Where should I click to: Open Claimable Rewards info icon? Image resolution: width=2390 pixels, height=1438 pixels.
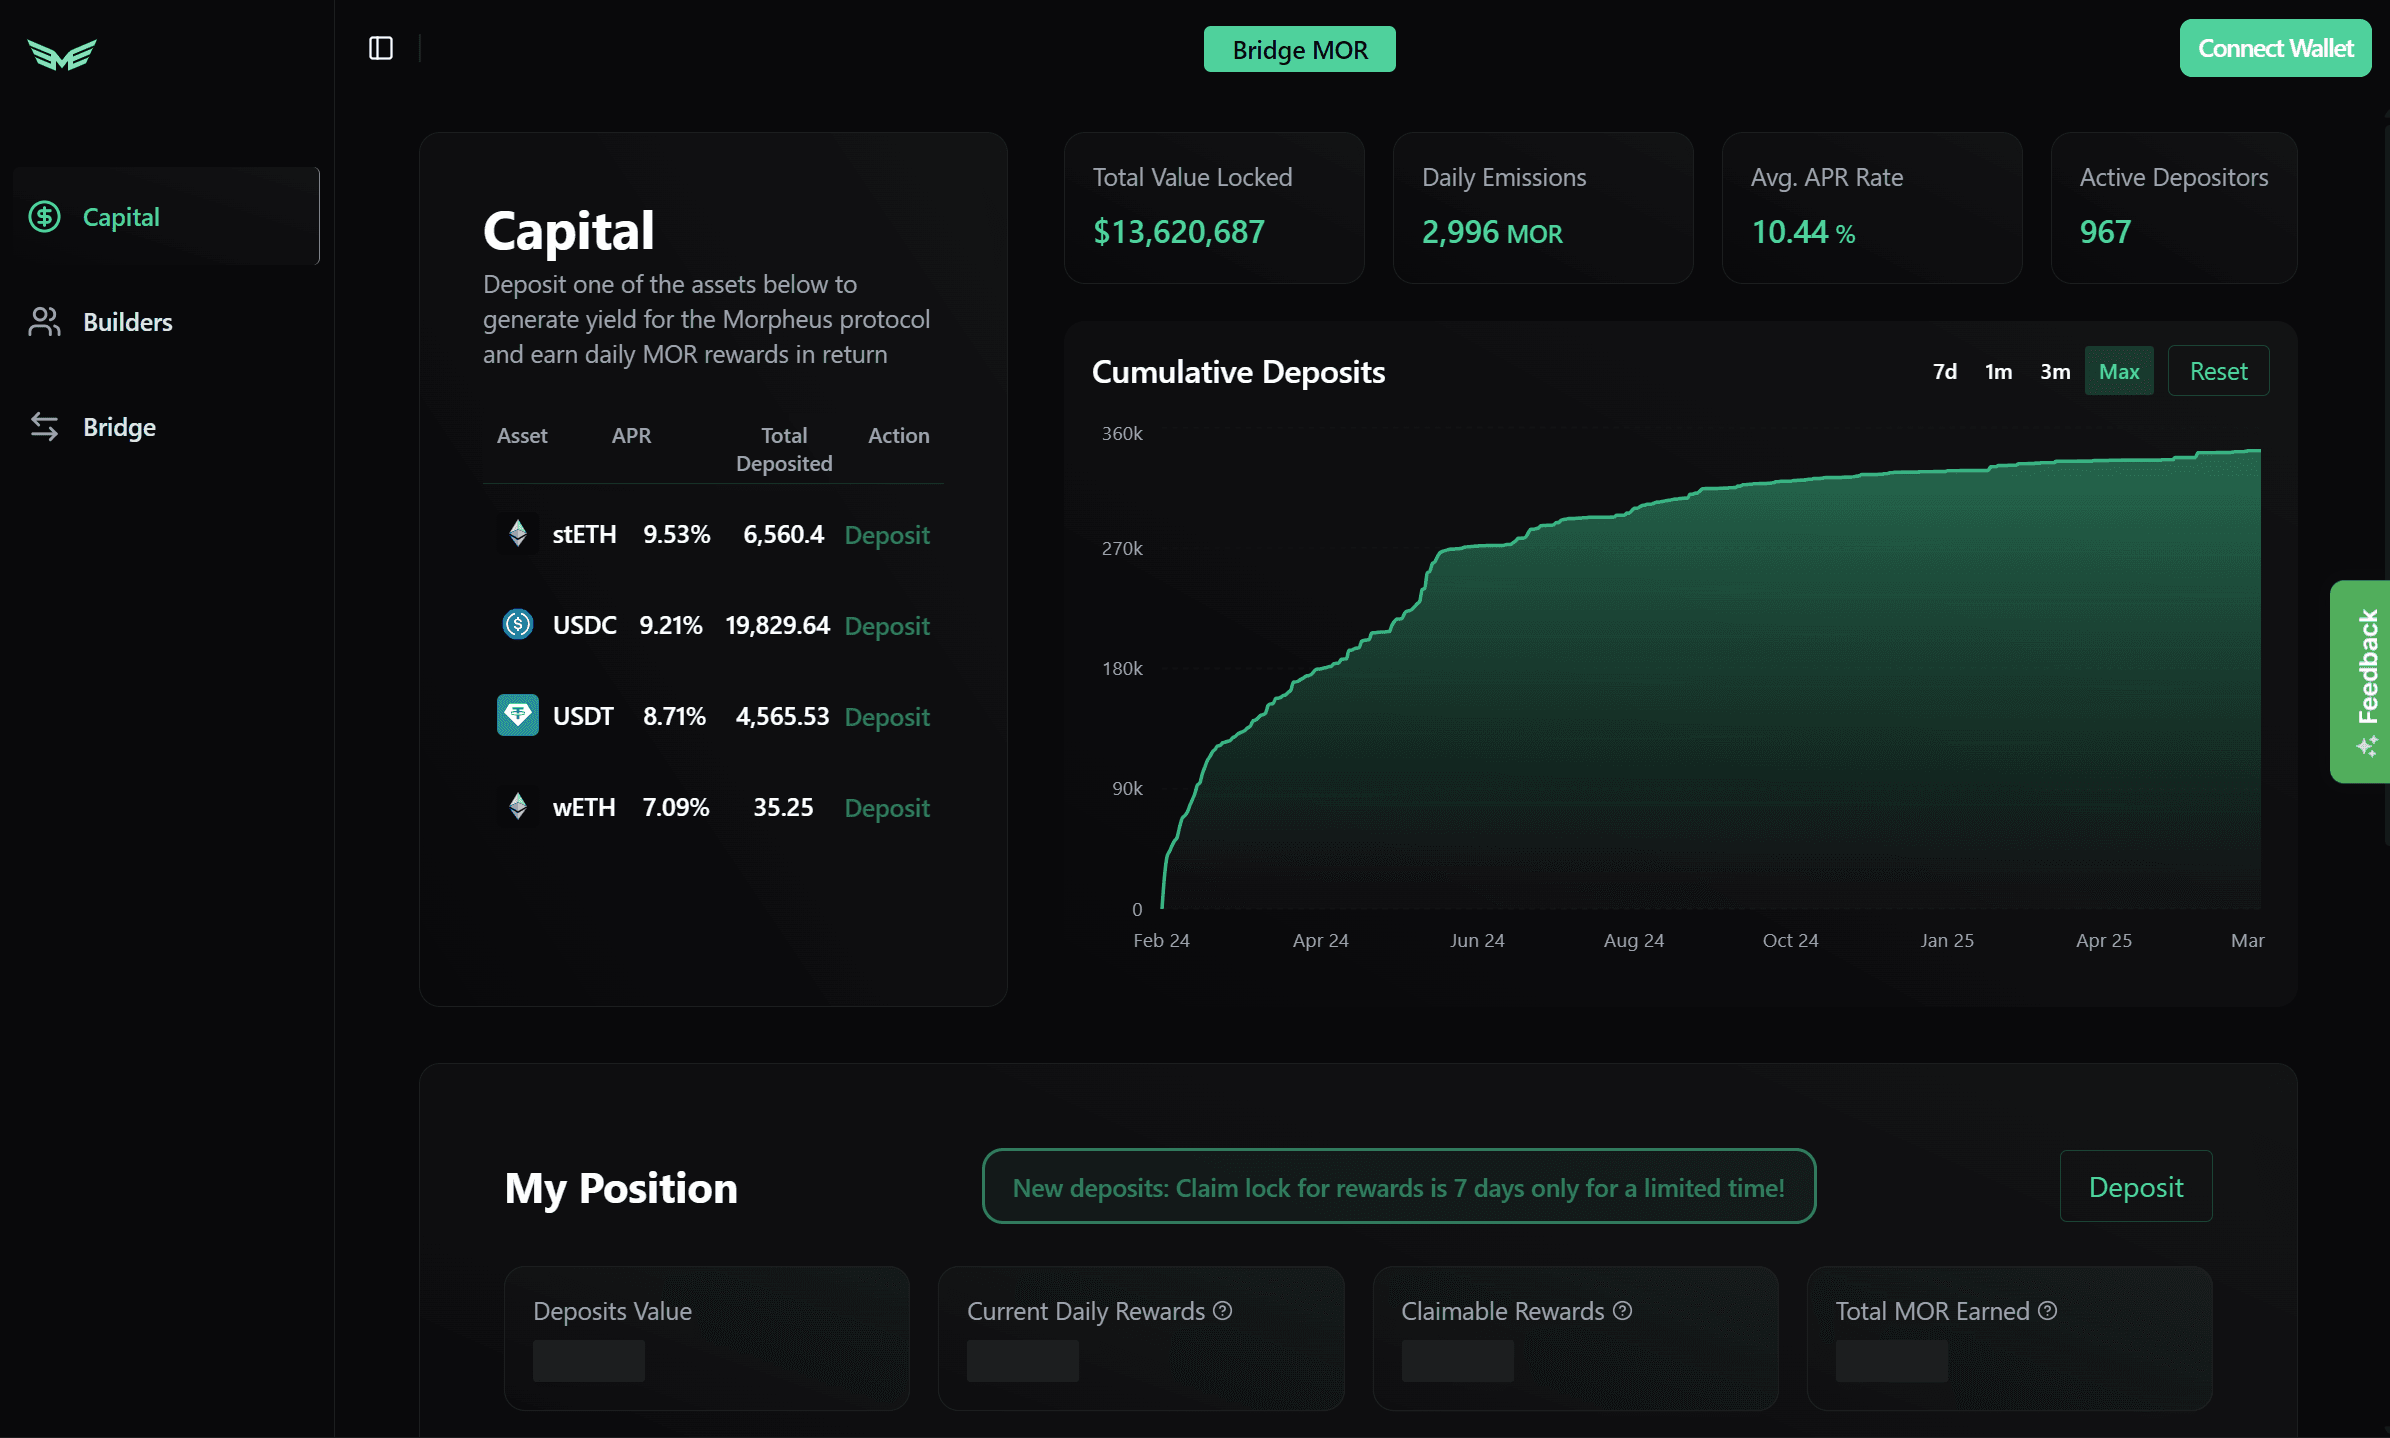(x=1623, y=1311)
